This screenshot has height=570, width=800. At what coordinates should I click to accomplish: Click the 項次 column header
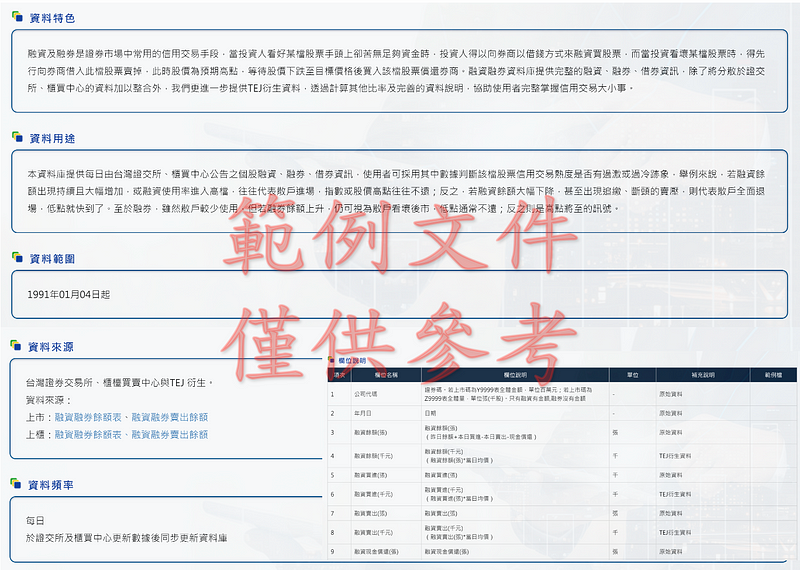coord(339,375)
